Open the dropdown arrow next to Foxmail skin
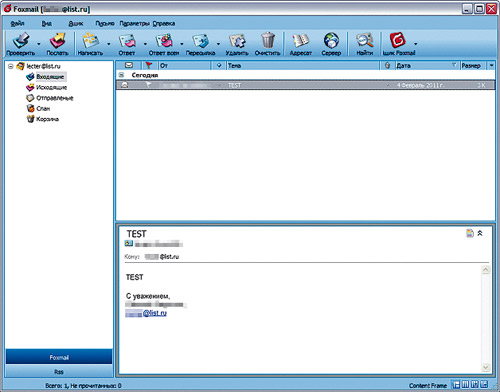 coord(416,44)
